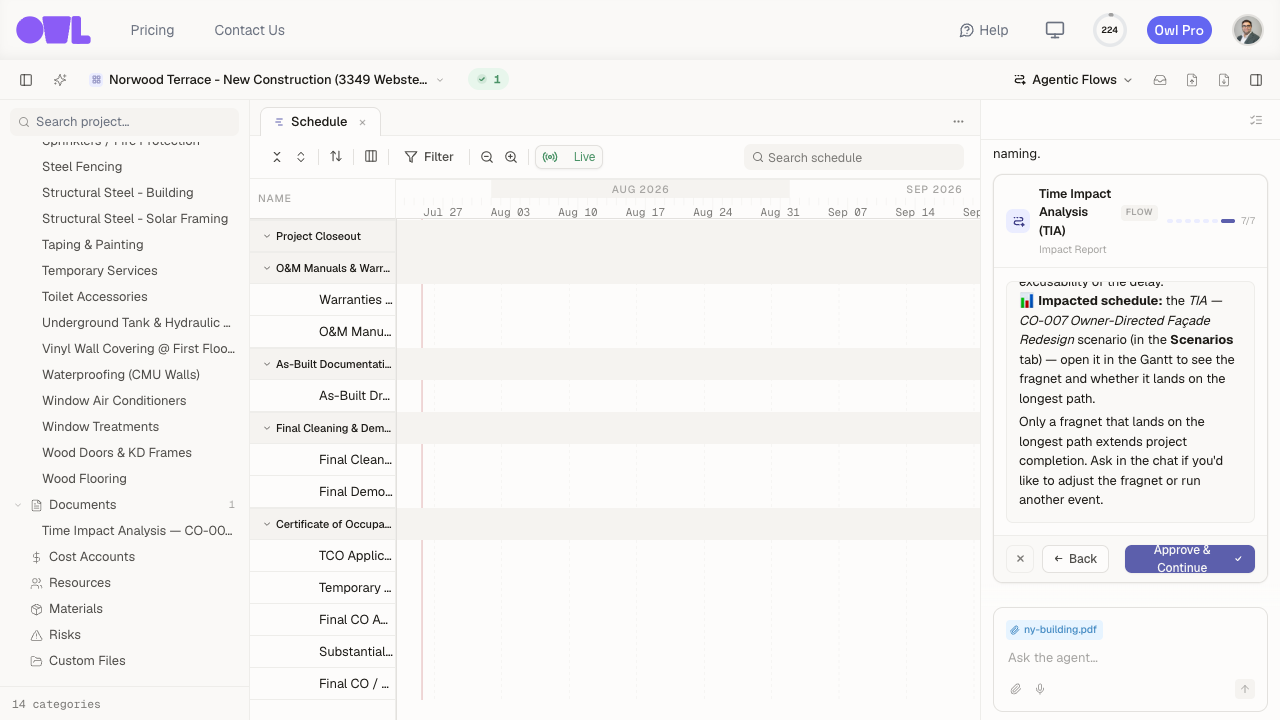Click the file upload icon
The height and width of the screenshot is (720, 1280).
[x=1192, y=80]
